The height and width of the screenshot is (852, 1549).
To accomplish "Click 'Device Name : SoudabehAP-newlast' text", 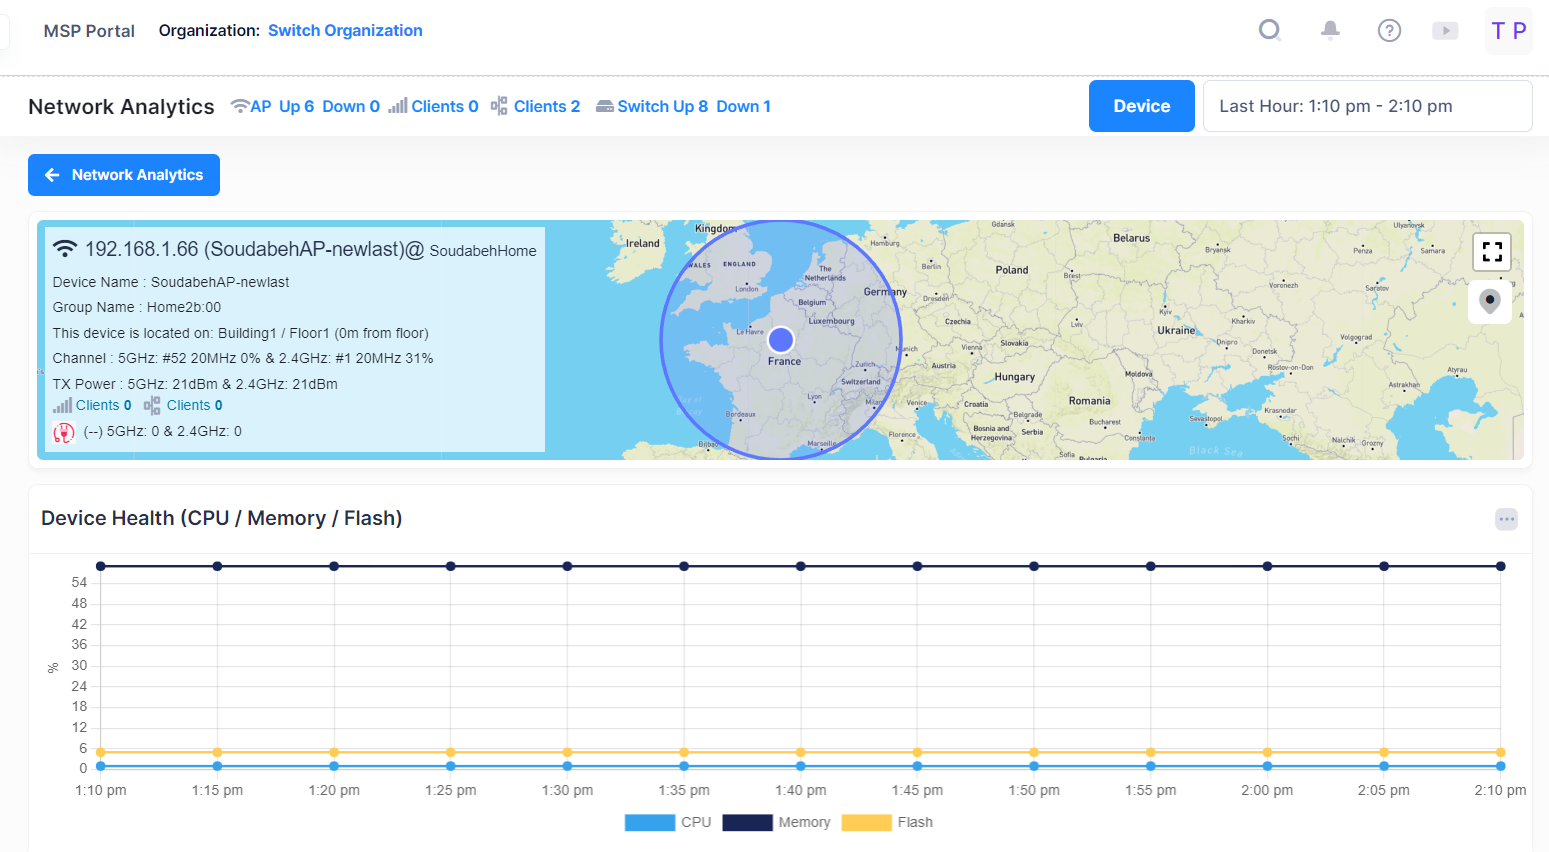I will coord(171,282).
